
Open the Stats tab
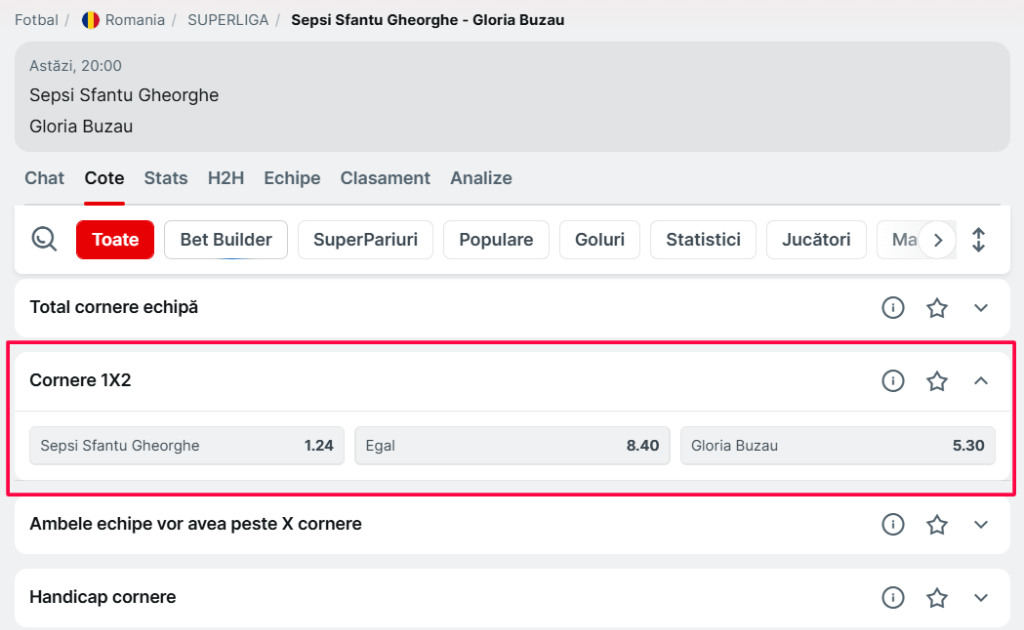(166, 178)
